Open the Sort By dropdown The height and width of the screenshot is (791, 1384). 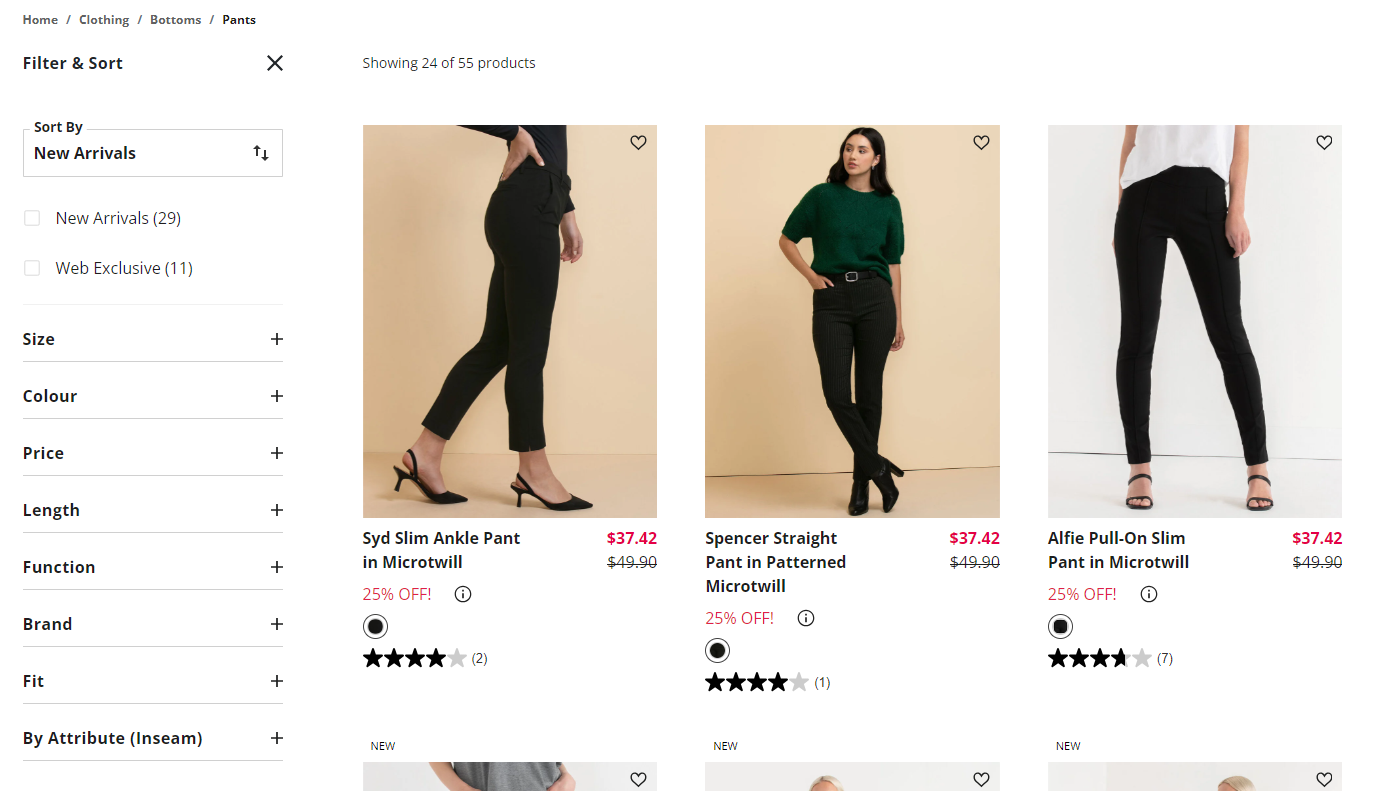click(x=152, y=153)
